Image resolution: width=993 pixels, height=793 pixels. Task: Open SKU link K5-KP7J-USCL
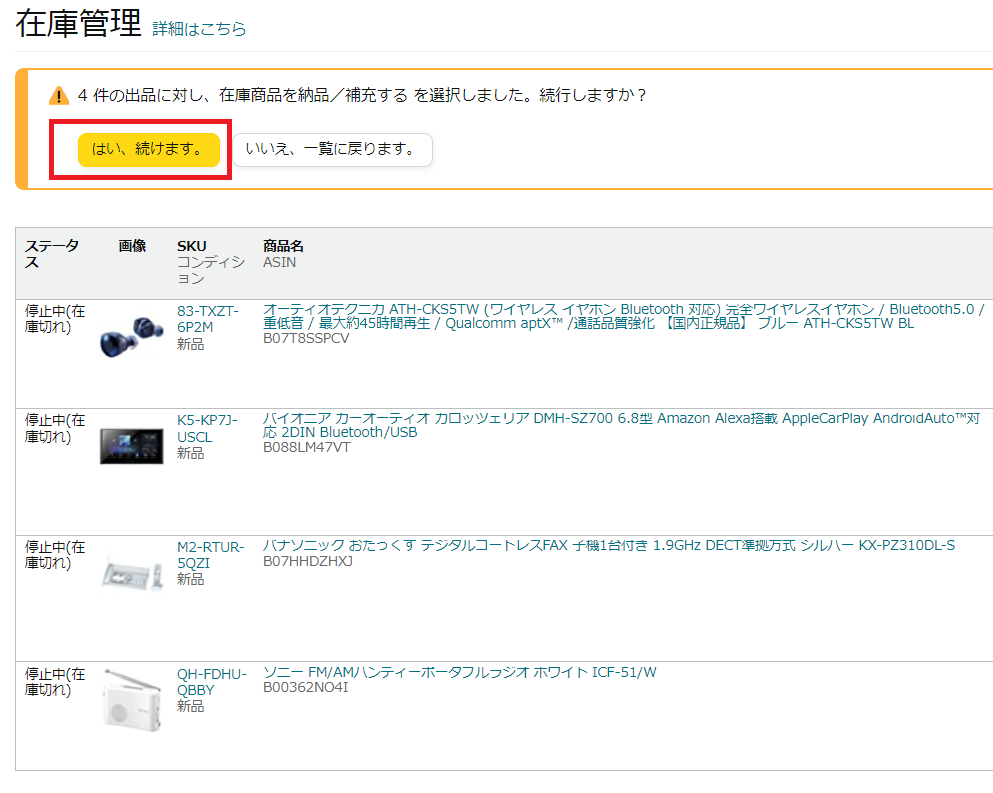(x=207, y=429)
